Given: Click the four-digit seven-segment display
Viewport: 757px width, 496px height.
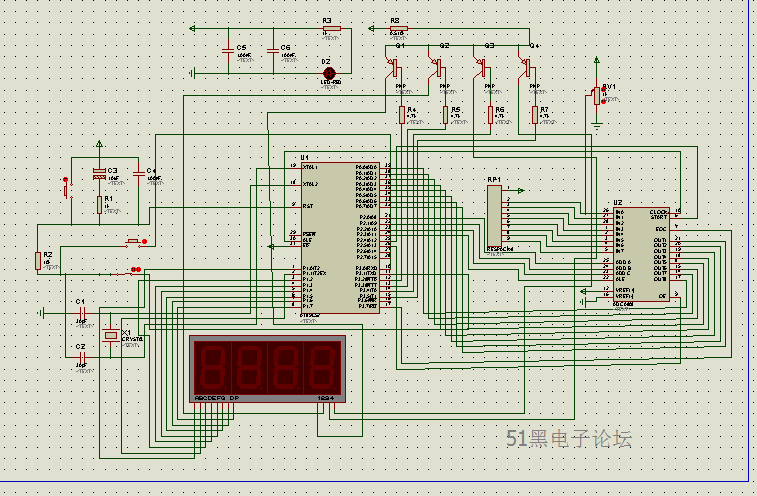Looking at the screenshot, I should click(x=267, y=369).
